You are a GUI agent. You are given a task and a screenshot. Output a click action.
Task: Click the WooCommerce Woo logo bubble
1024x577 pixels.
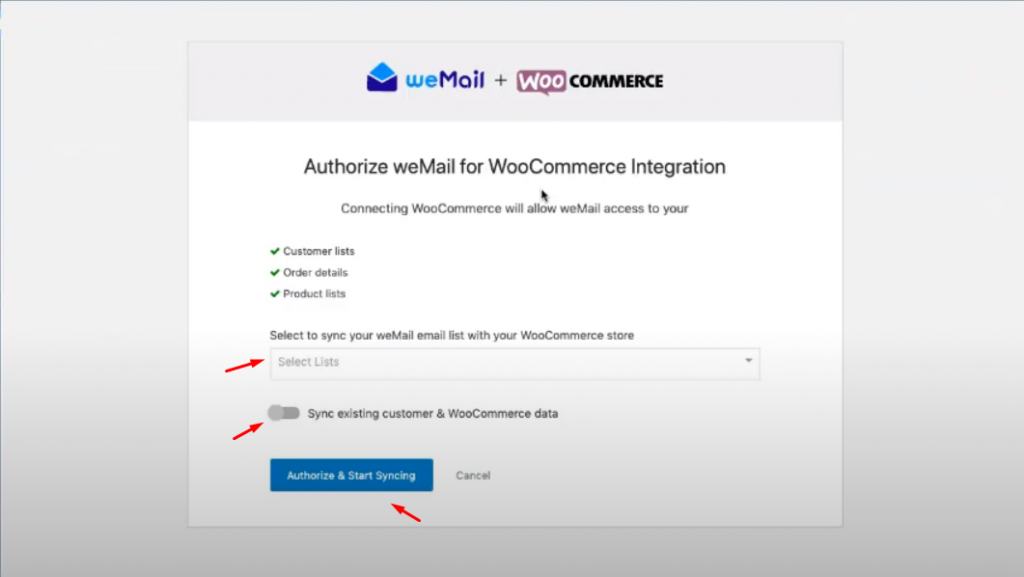pos(541,82)
